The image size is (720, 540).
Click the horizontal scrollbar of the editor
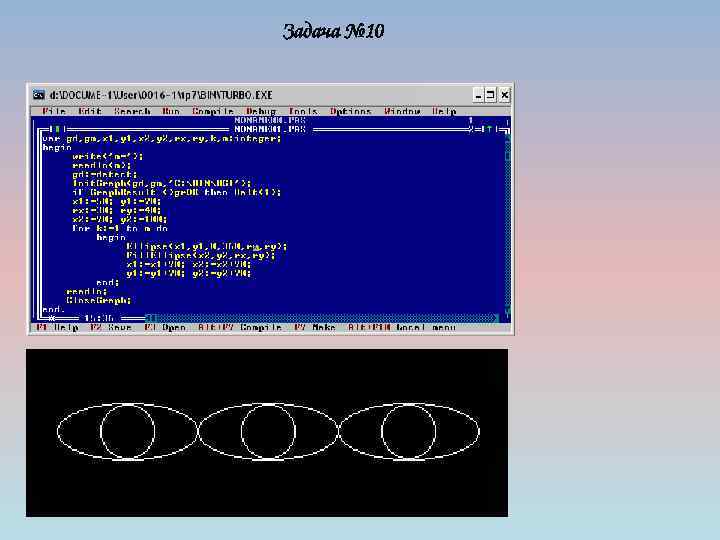pyautogui.click(x=321, y=318)
